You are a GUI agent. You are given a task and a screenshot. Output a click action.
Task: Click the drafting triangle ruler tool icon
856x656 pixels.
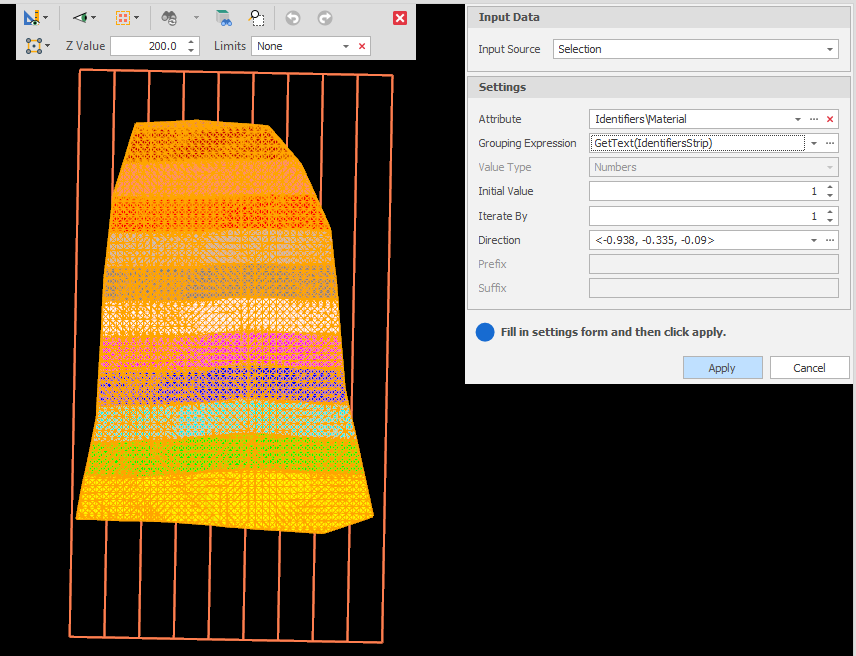pos(33,18)
